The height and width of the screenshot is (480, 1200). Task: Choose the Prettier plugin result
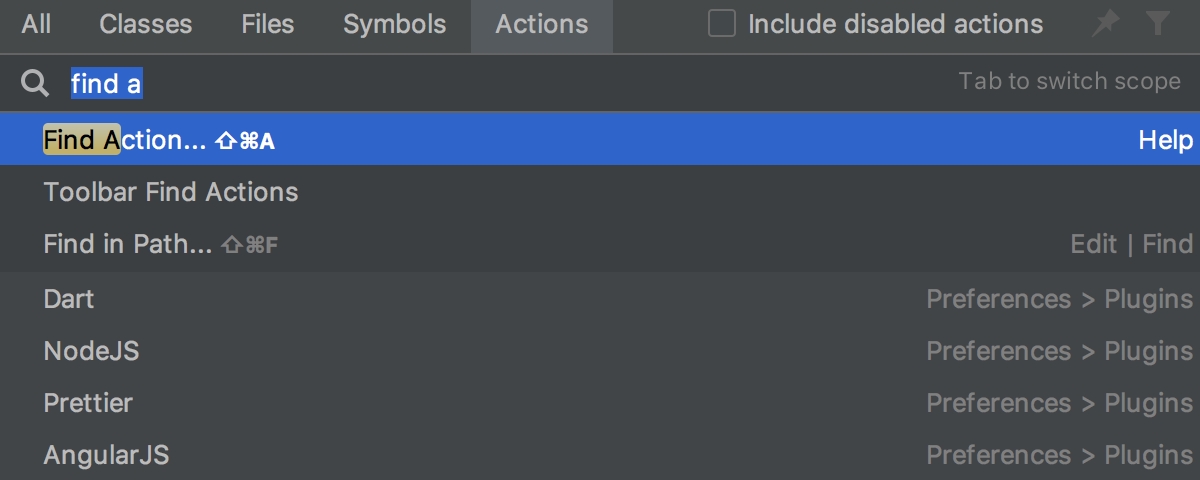[88, 403]
